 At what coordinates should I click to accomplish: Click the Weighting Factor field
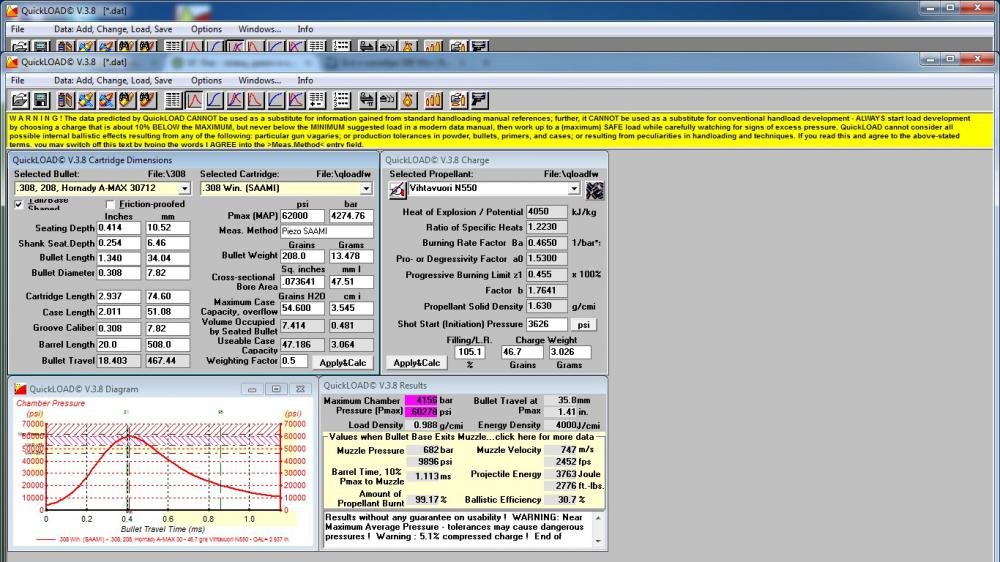pyautogui.click(x=295, y=360)
